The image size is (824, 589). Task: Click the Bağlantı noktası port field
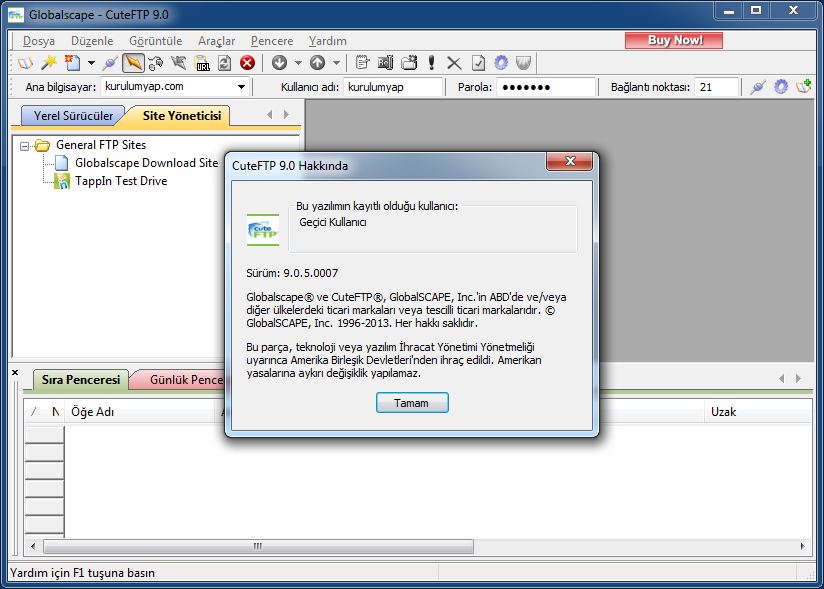tap(717, 87)
